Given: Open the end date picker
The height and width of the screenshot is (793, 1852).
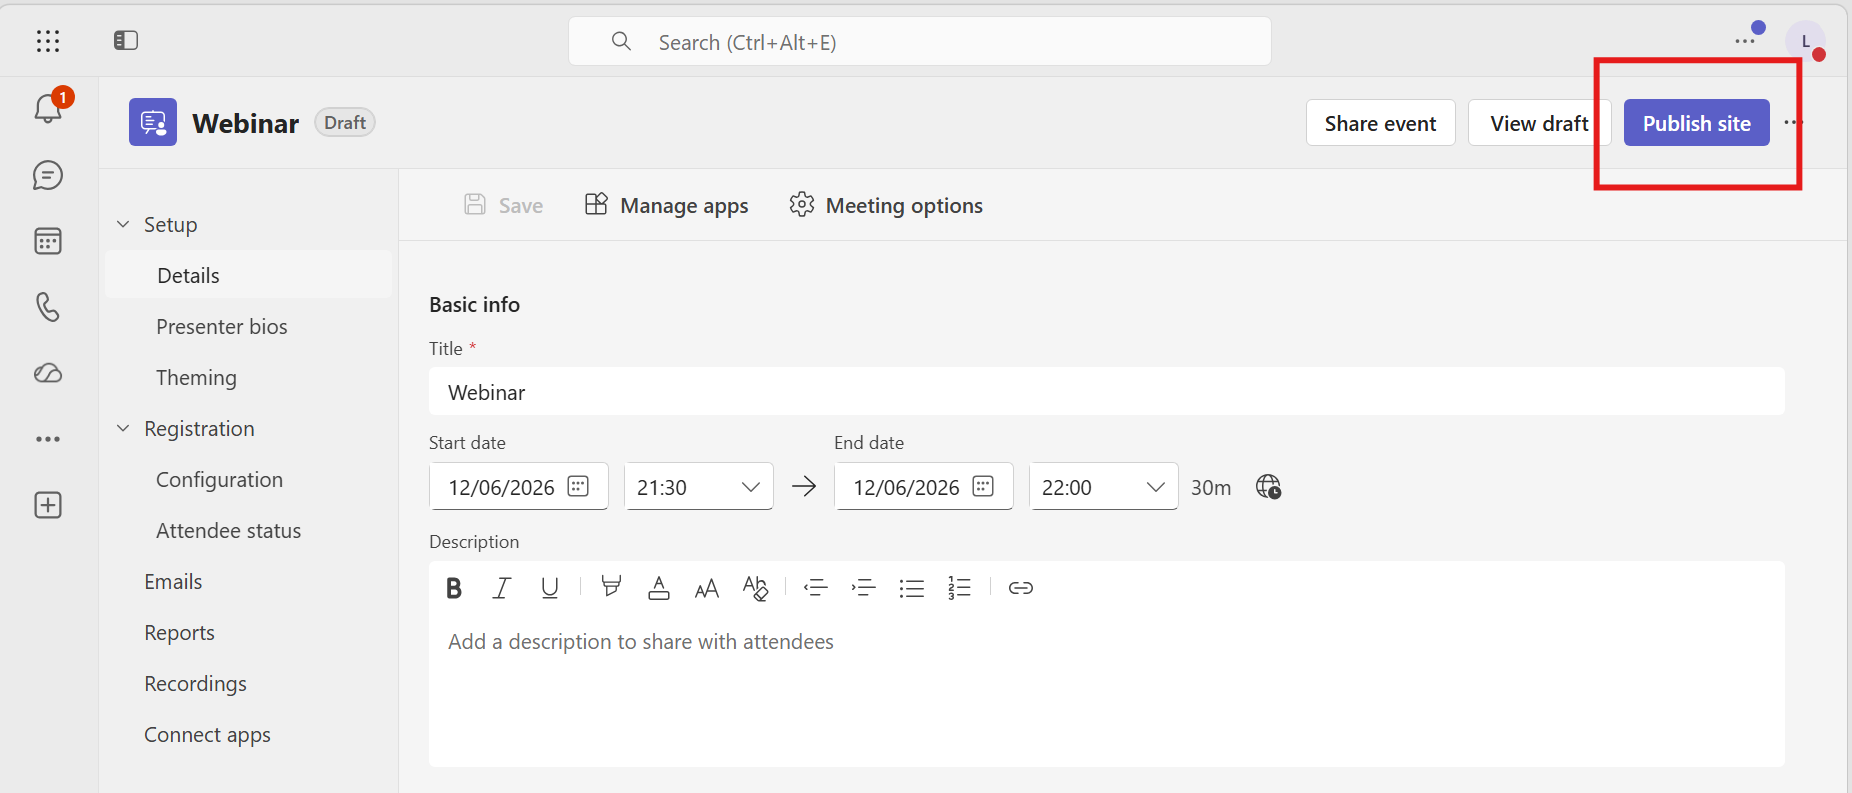Looking at the screenshot, I should coord(983,486).
